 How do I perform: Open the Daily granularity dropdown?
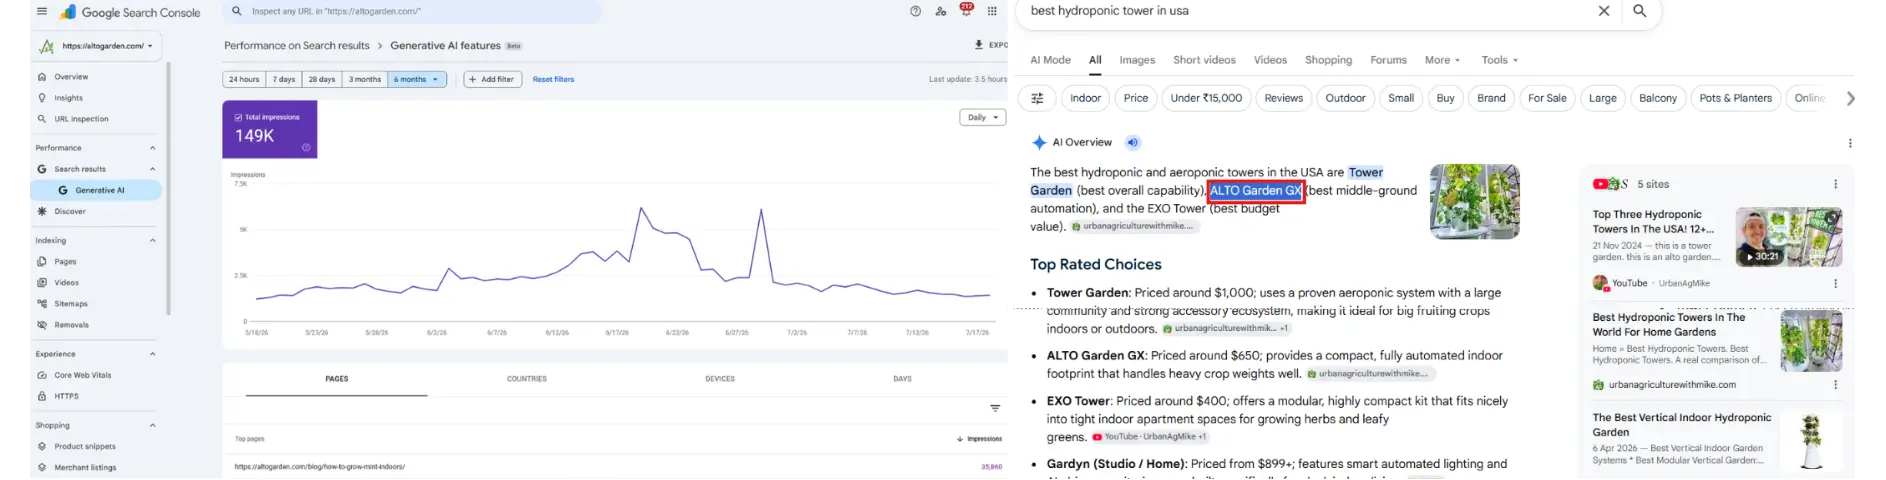983,117
